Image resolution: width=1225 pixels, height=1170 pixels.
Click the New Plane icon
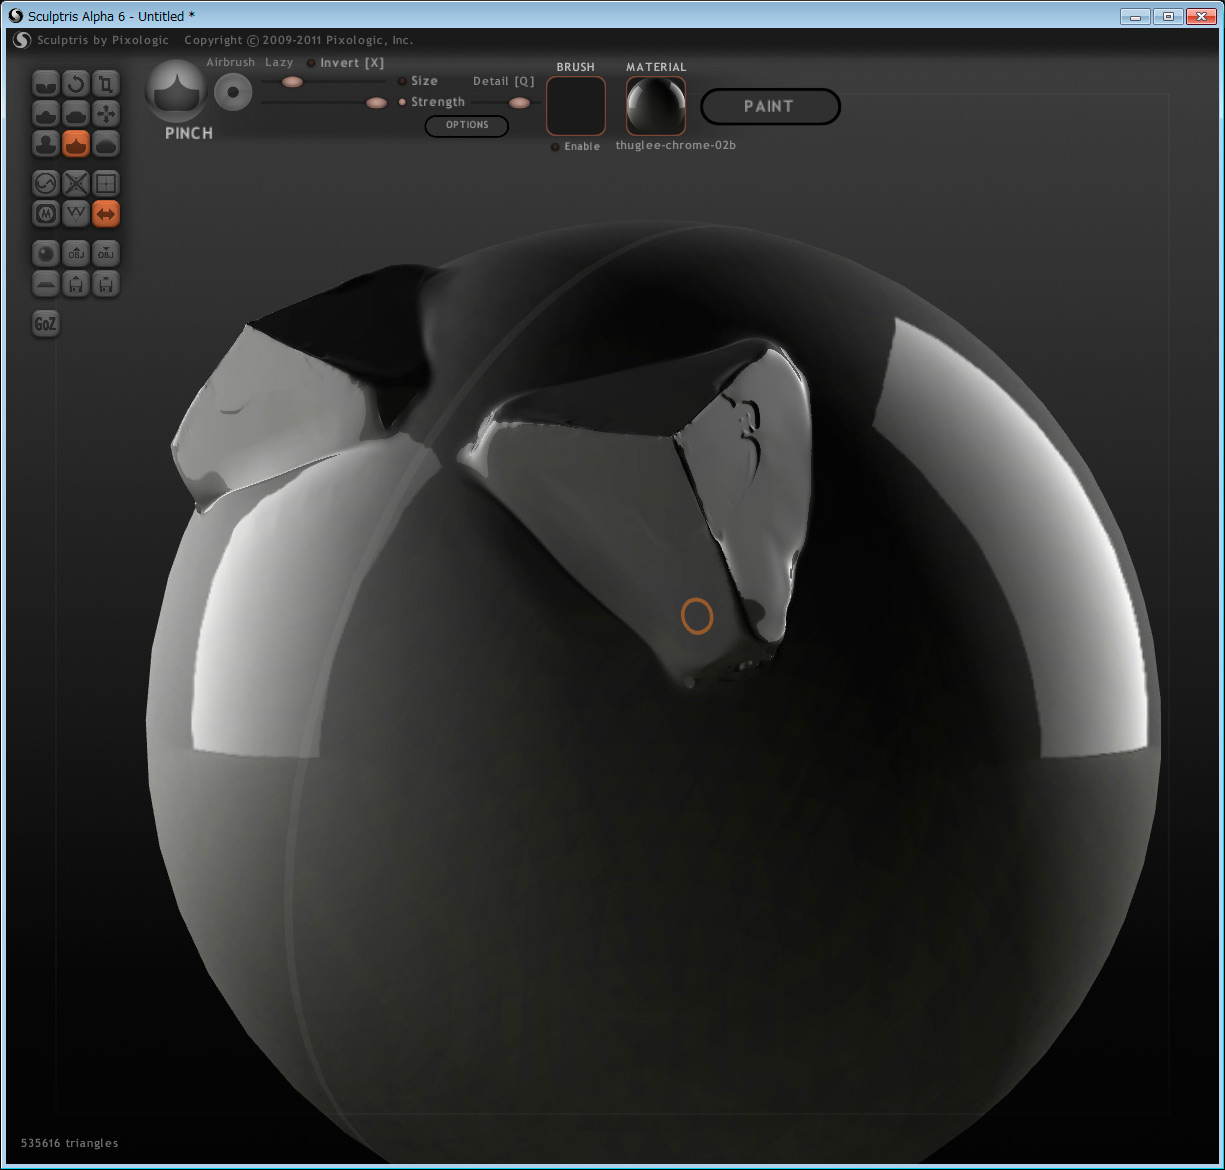(x=46, y=284)
